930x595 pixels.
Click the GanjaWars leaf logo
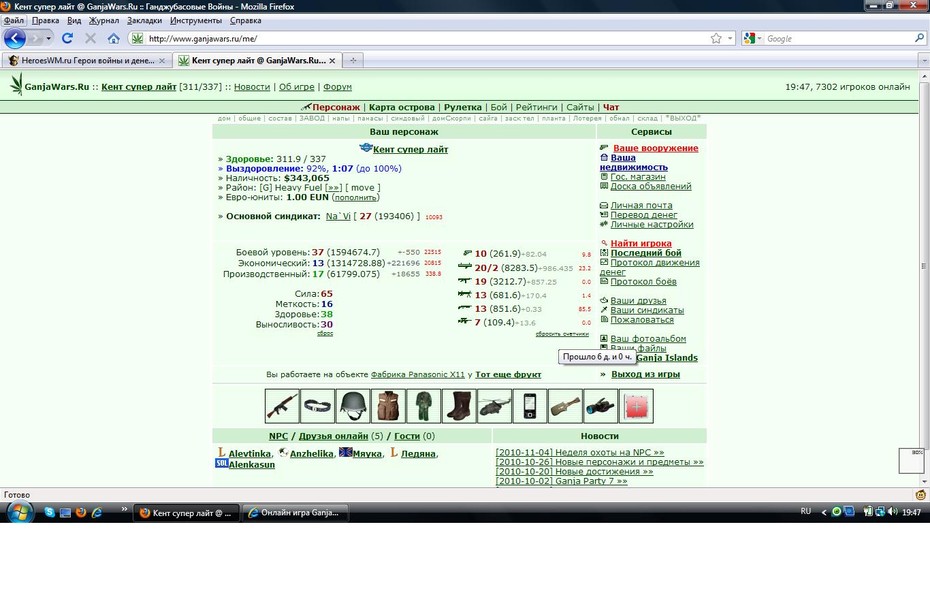pyautogui.click(x=17, y=85)
